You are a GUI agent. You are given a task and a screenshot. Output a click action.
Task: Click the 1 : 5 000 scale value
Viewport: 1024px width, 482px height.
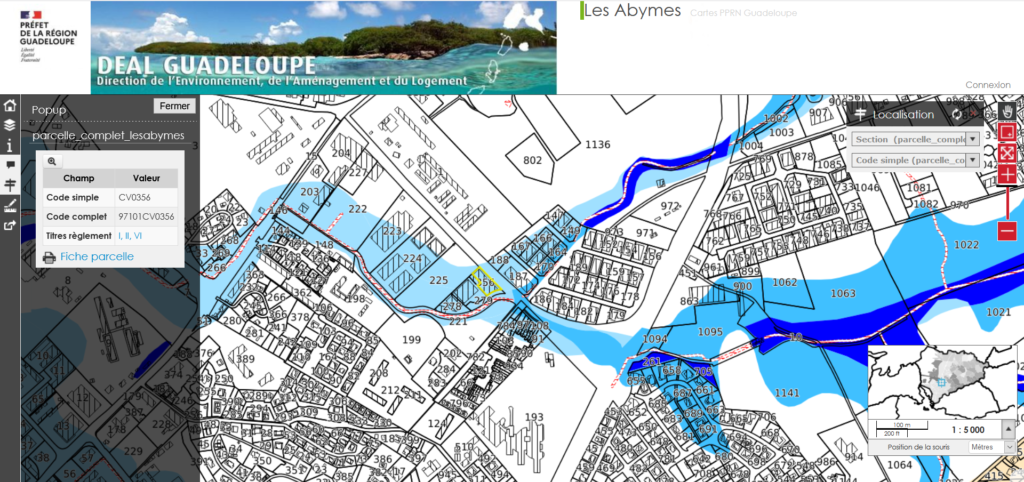[969, 429]
